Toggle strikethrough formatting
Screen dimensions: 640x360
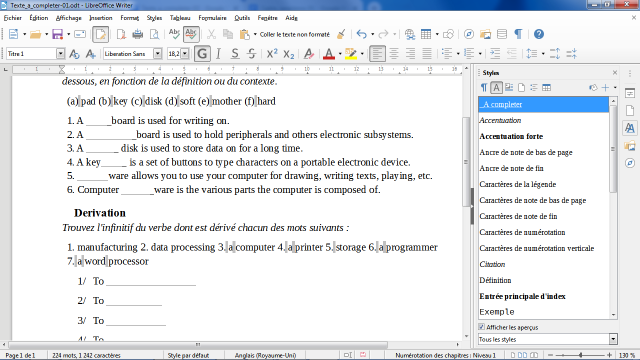pyautogui.click(x=251, y=53)
